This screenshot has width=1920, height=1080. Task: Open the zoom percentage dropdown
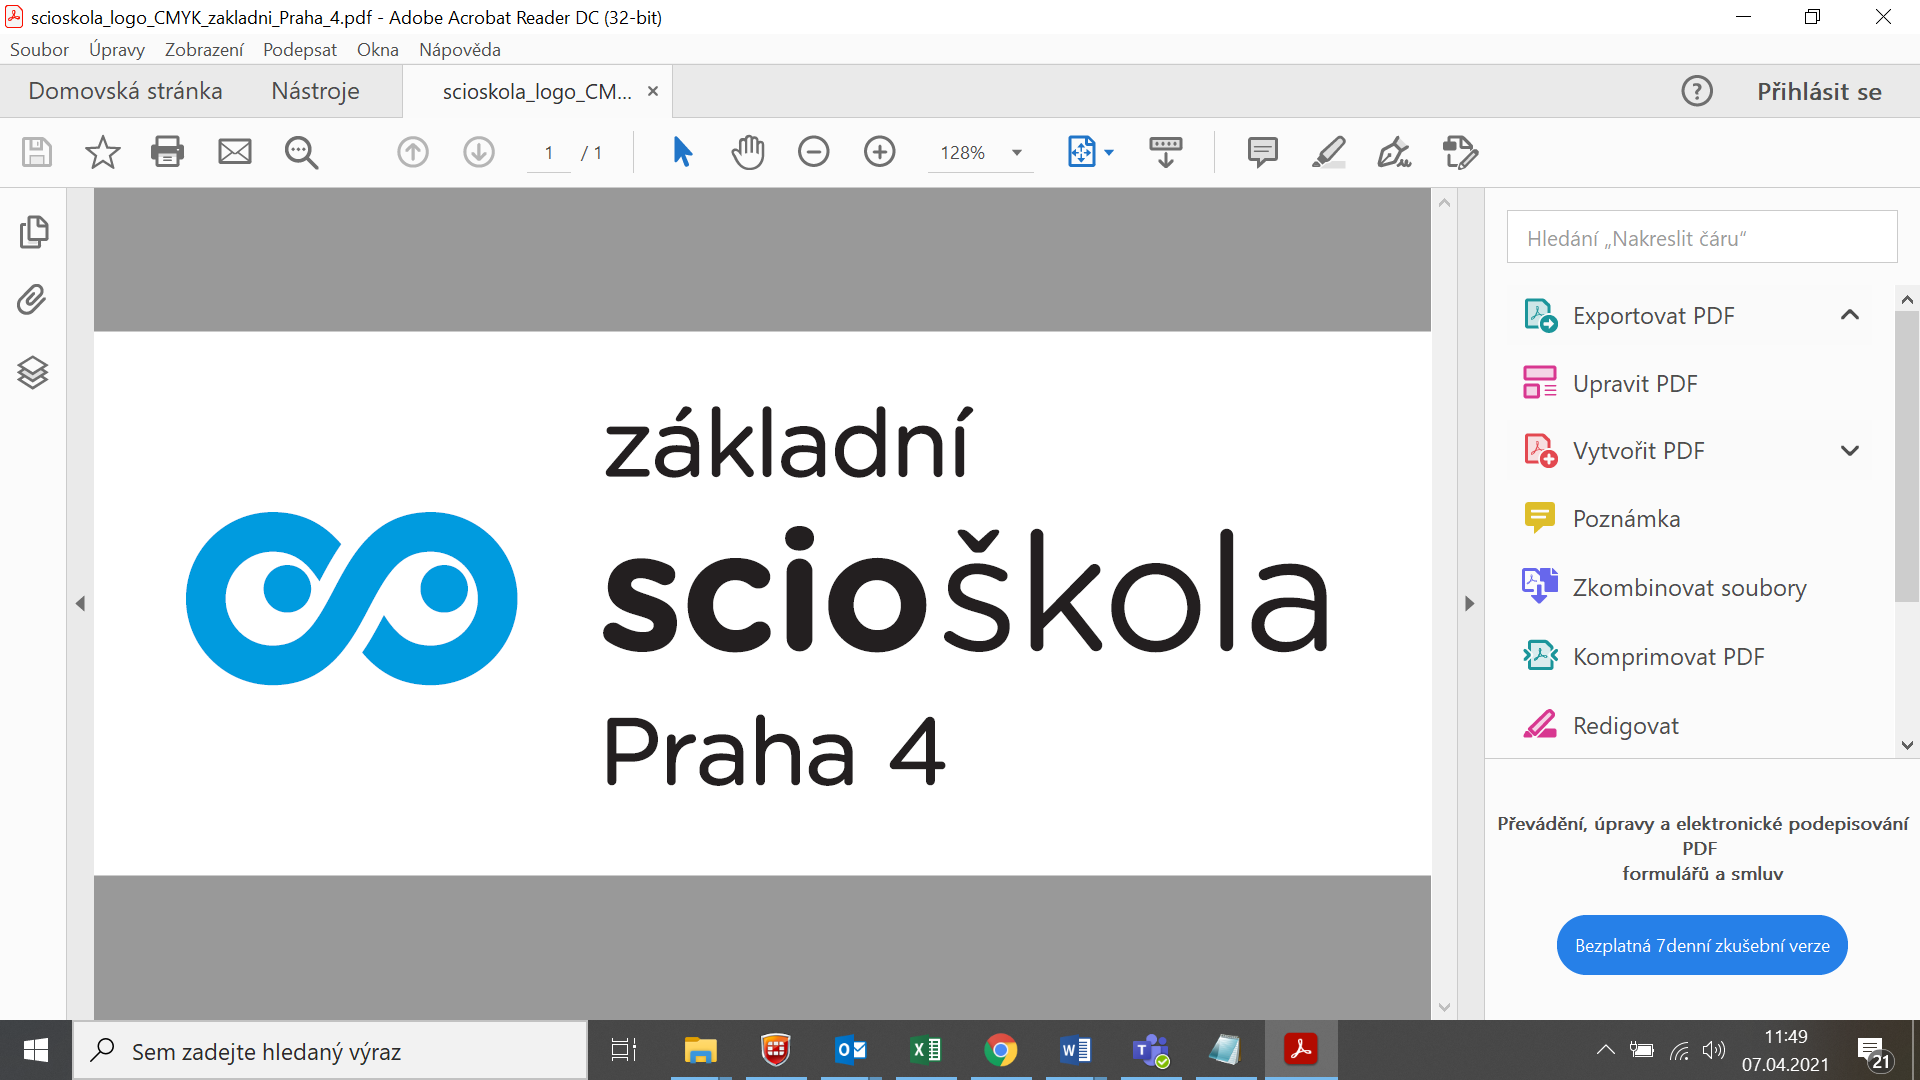coord(1017,153)
